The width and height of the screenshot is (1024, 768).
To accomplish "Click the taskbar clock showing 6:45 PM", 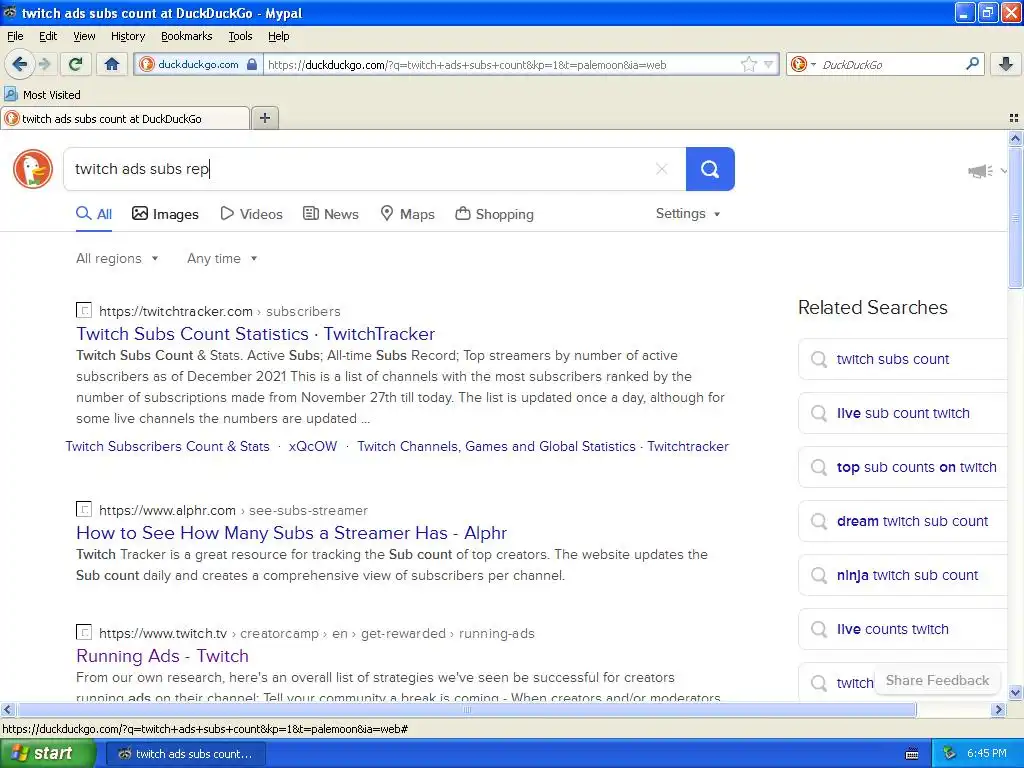I will click(987, 753).
